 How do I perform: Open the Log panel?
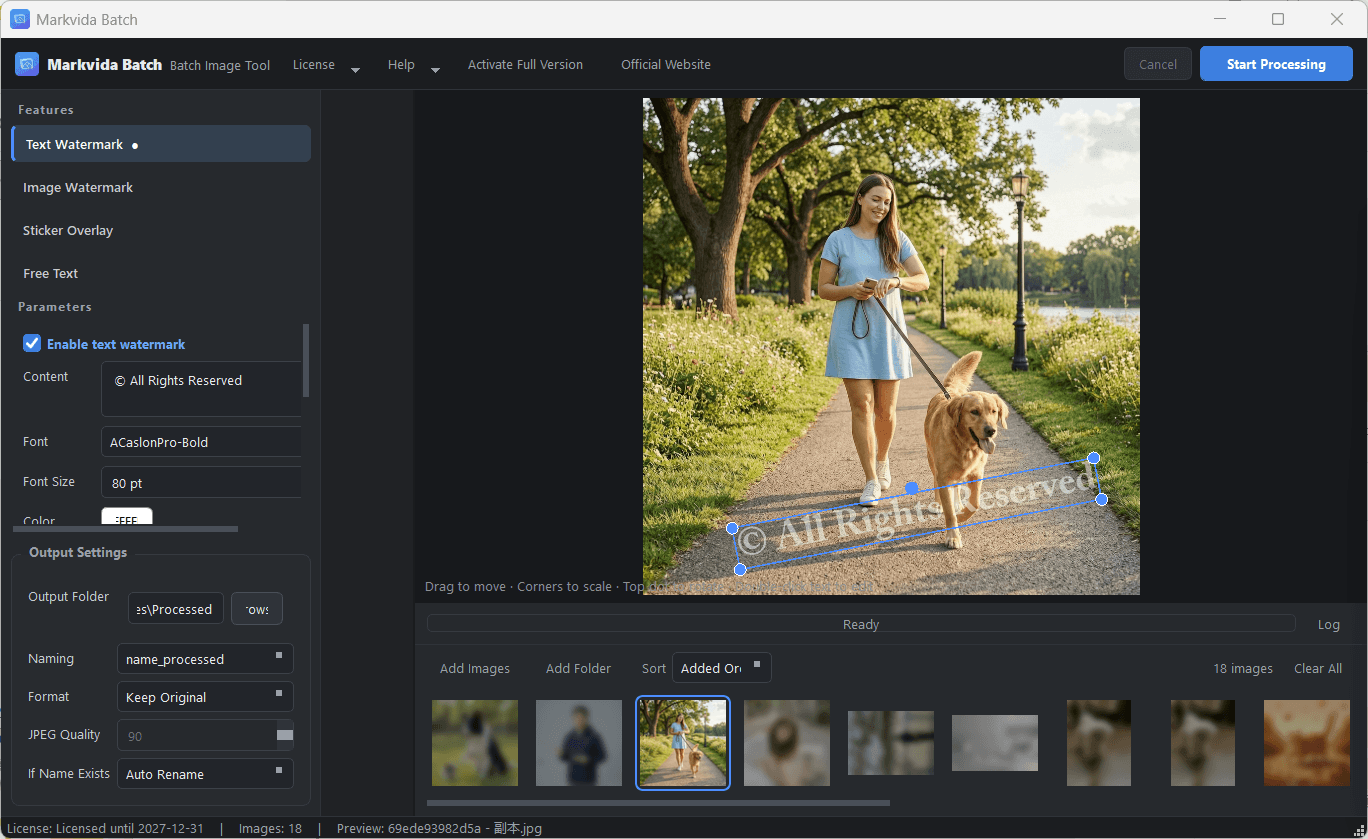(x=1329, y=624)
